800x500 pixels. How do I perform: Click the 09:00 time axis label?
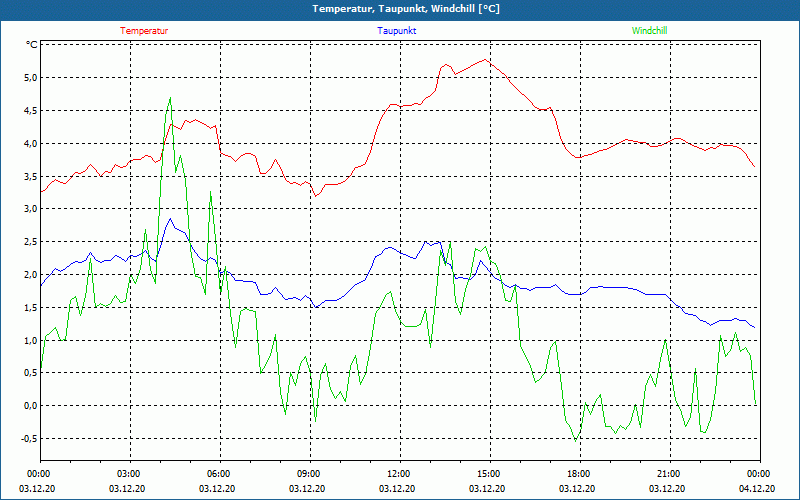[308, 474]
